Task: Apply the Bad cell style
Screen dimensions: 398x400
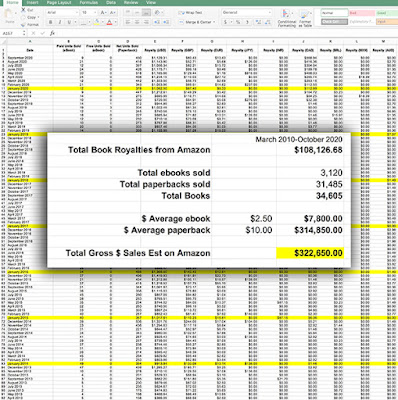Action: tap(362, 13)
